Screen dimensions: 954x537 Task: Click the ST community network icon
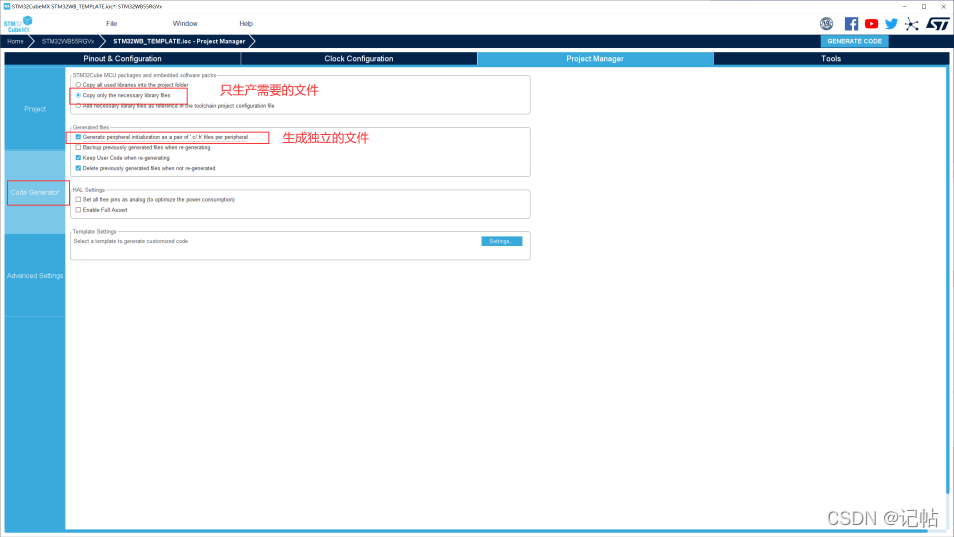point(911,24)
